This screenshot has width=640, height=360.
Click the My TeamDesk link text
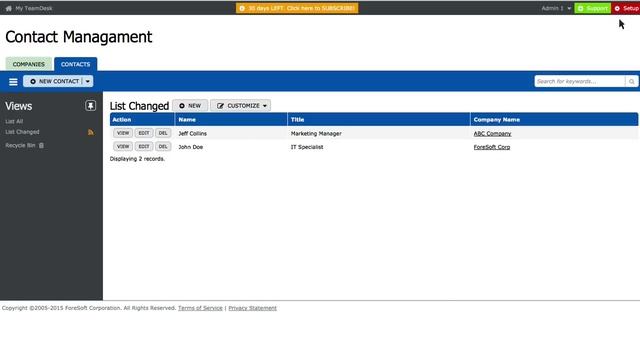click(34, 8)
